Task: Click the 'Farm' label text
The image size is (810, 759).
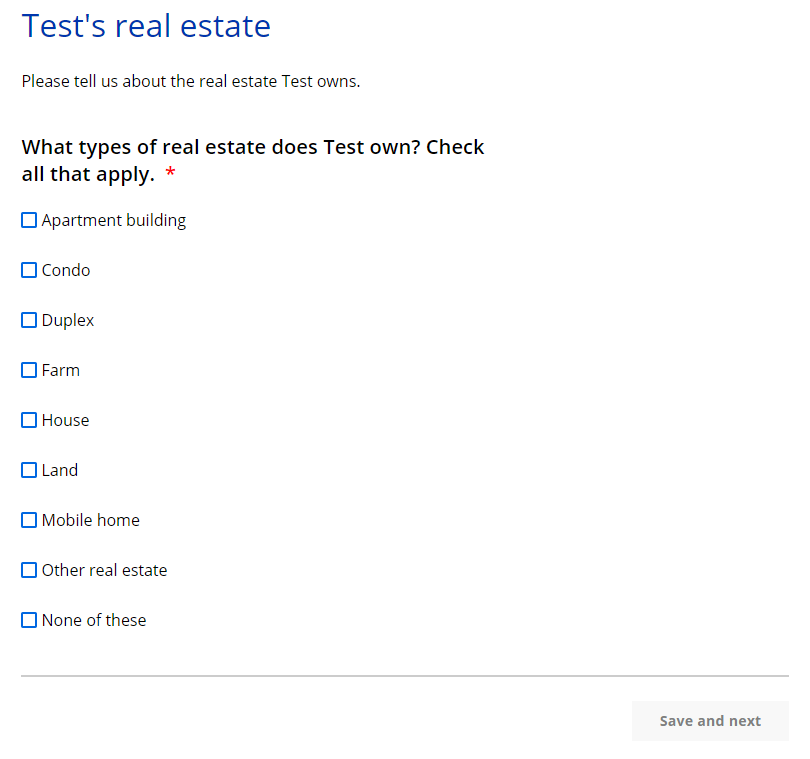Action: pyautogui.click(x=61, y=370)
